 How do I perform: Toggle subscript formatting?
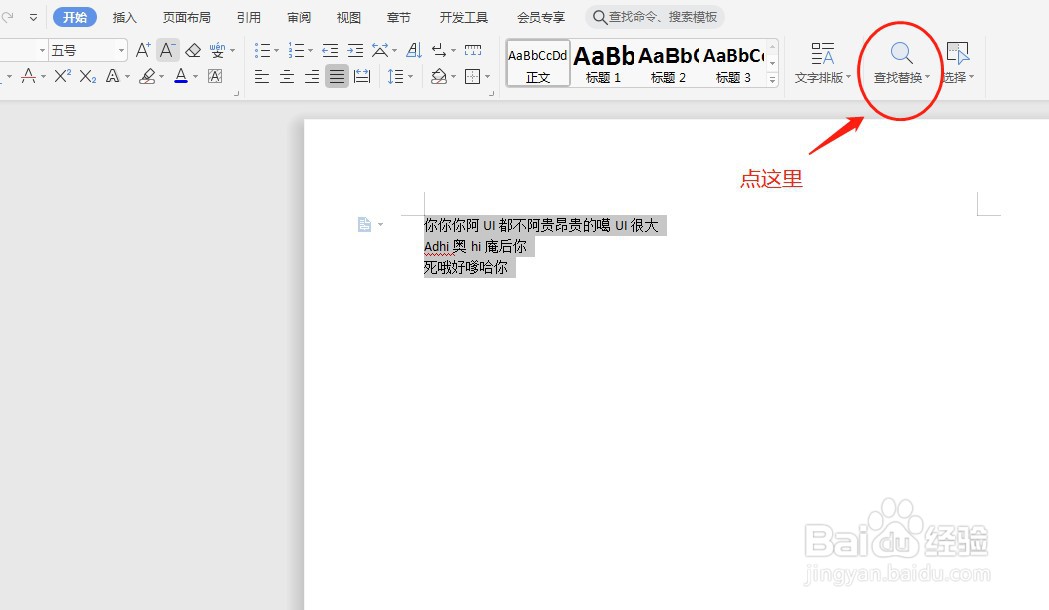click(x=89, y=76)
